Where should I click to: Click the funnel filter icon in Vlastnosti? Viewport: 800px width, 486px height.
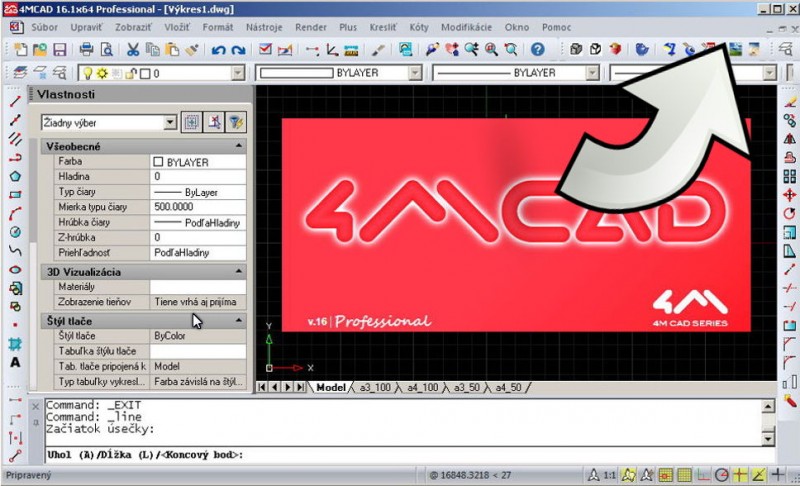coord(235,122)
